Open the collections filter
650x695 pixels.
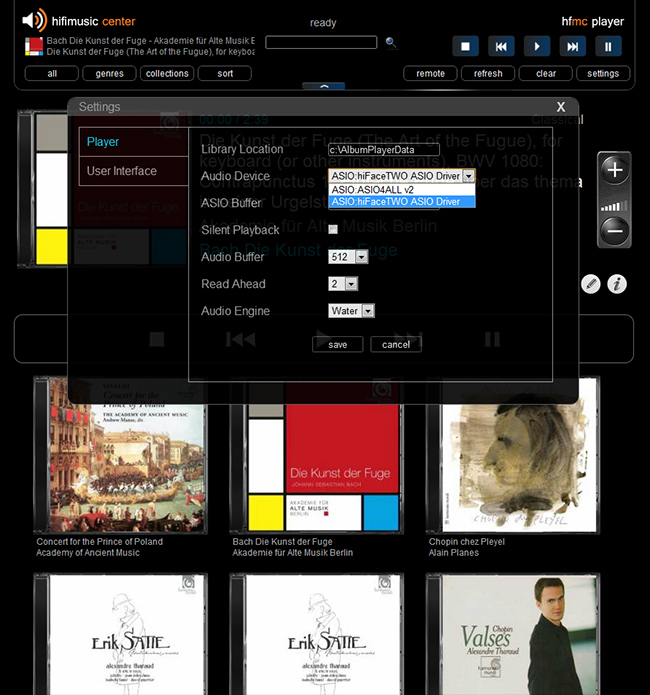point(167,74)
